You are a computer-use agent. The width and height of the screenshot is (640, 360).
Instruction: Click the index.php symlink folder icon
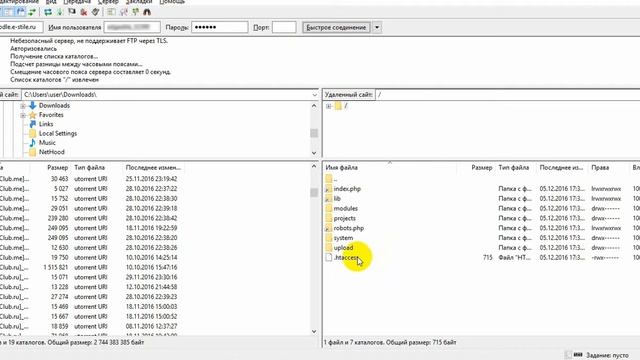point(329,189)
